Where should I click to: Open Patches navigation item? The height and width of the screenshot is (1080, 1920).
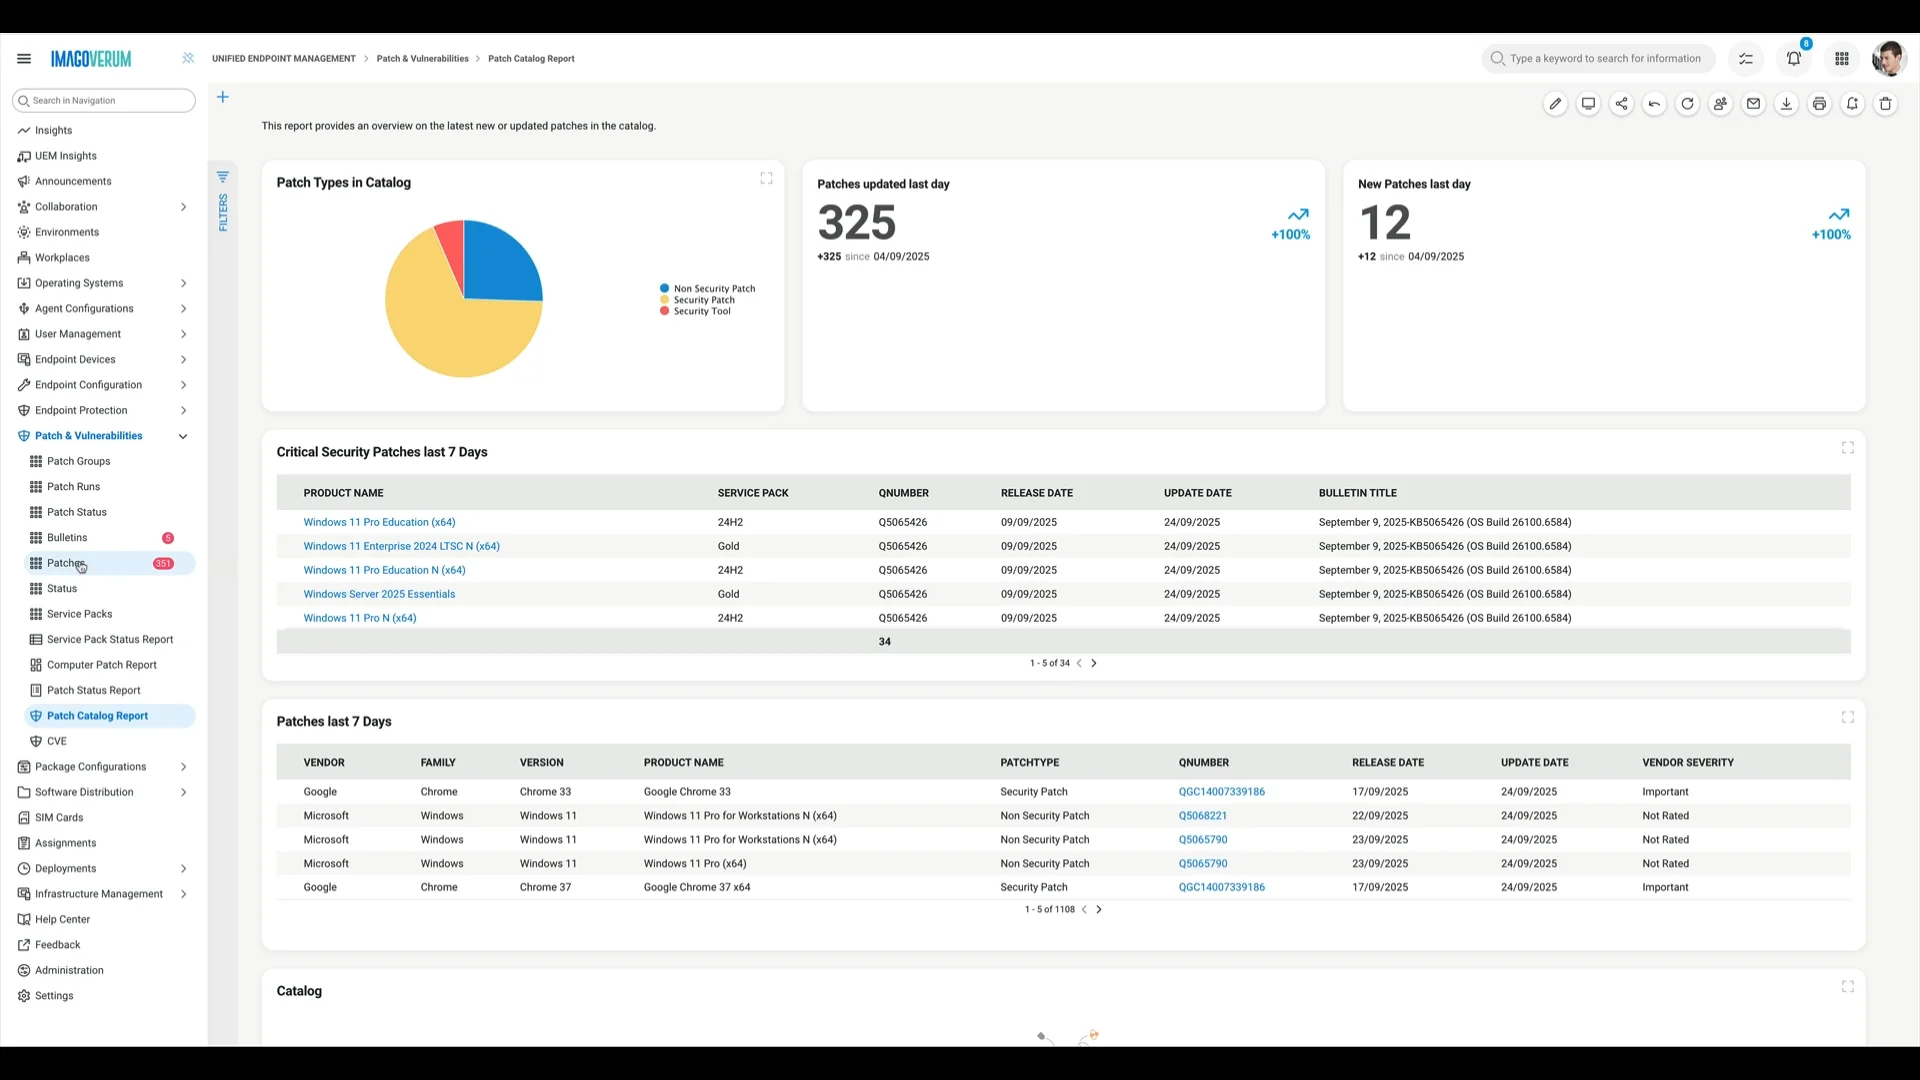108,564
